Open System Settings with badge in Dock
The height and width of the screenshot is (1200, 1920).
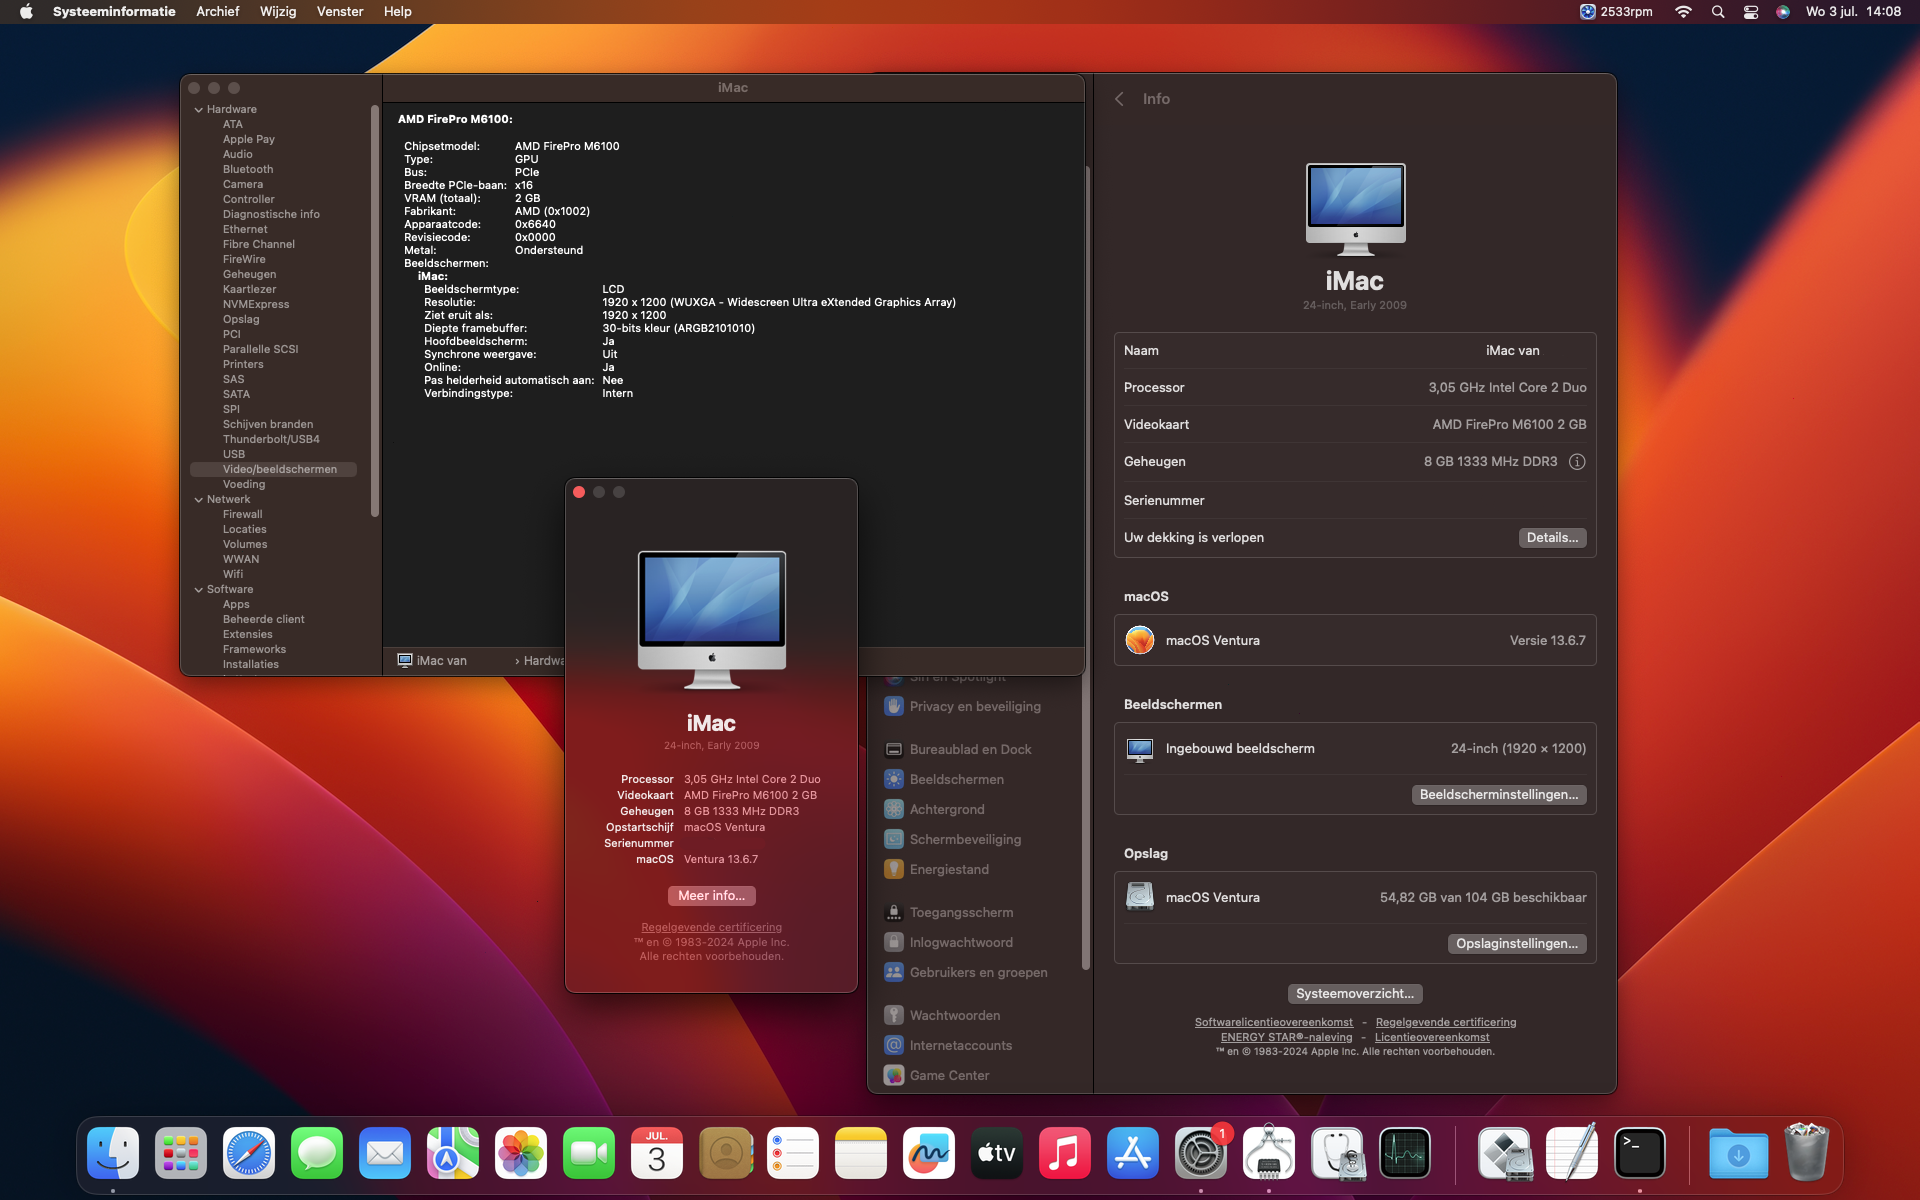[x=1201, y=1153]
